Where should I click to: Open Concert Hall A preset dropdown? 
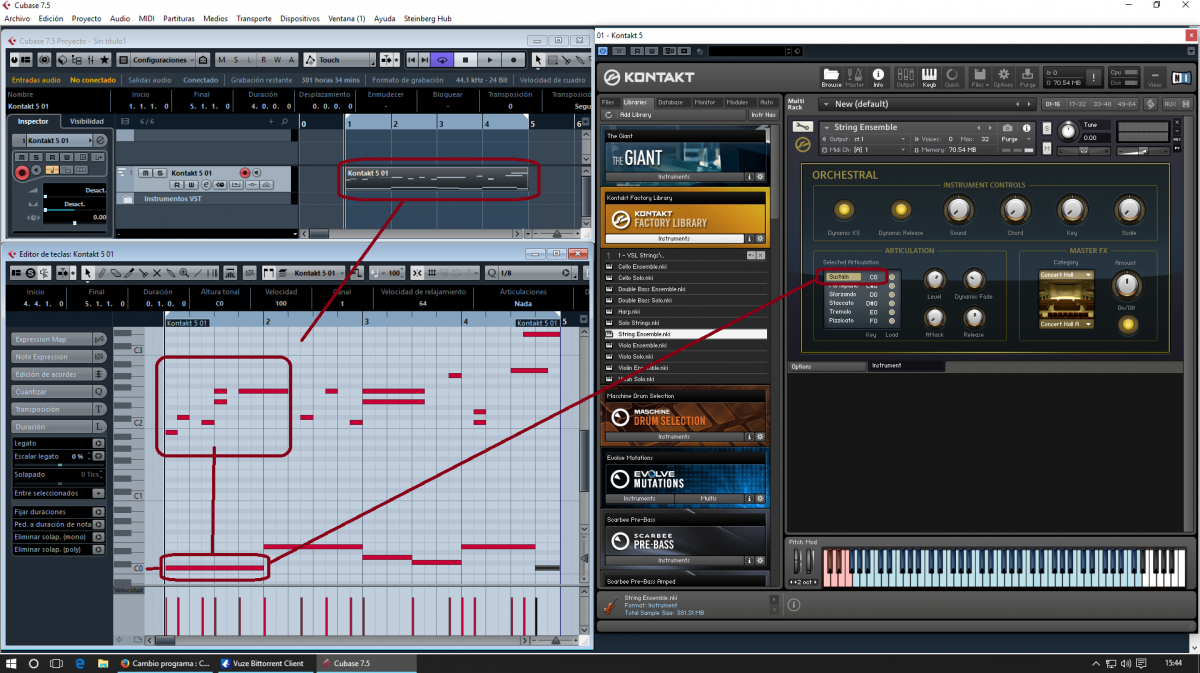point(1065,324)
